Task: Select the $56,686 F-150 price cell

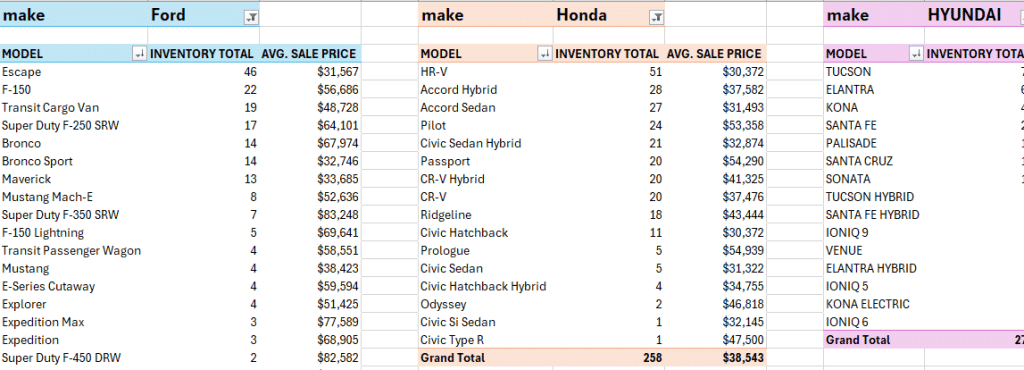Action: [310, 89]
